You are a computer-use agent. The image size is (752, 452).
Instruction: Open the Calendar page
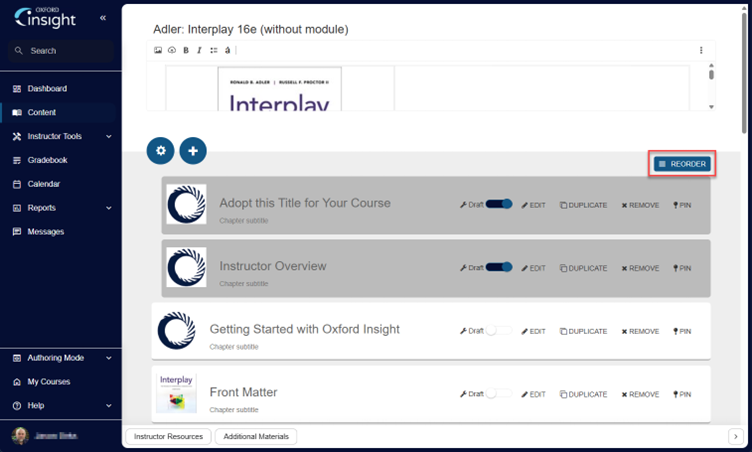[x=44, y=184]
